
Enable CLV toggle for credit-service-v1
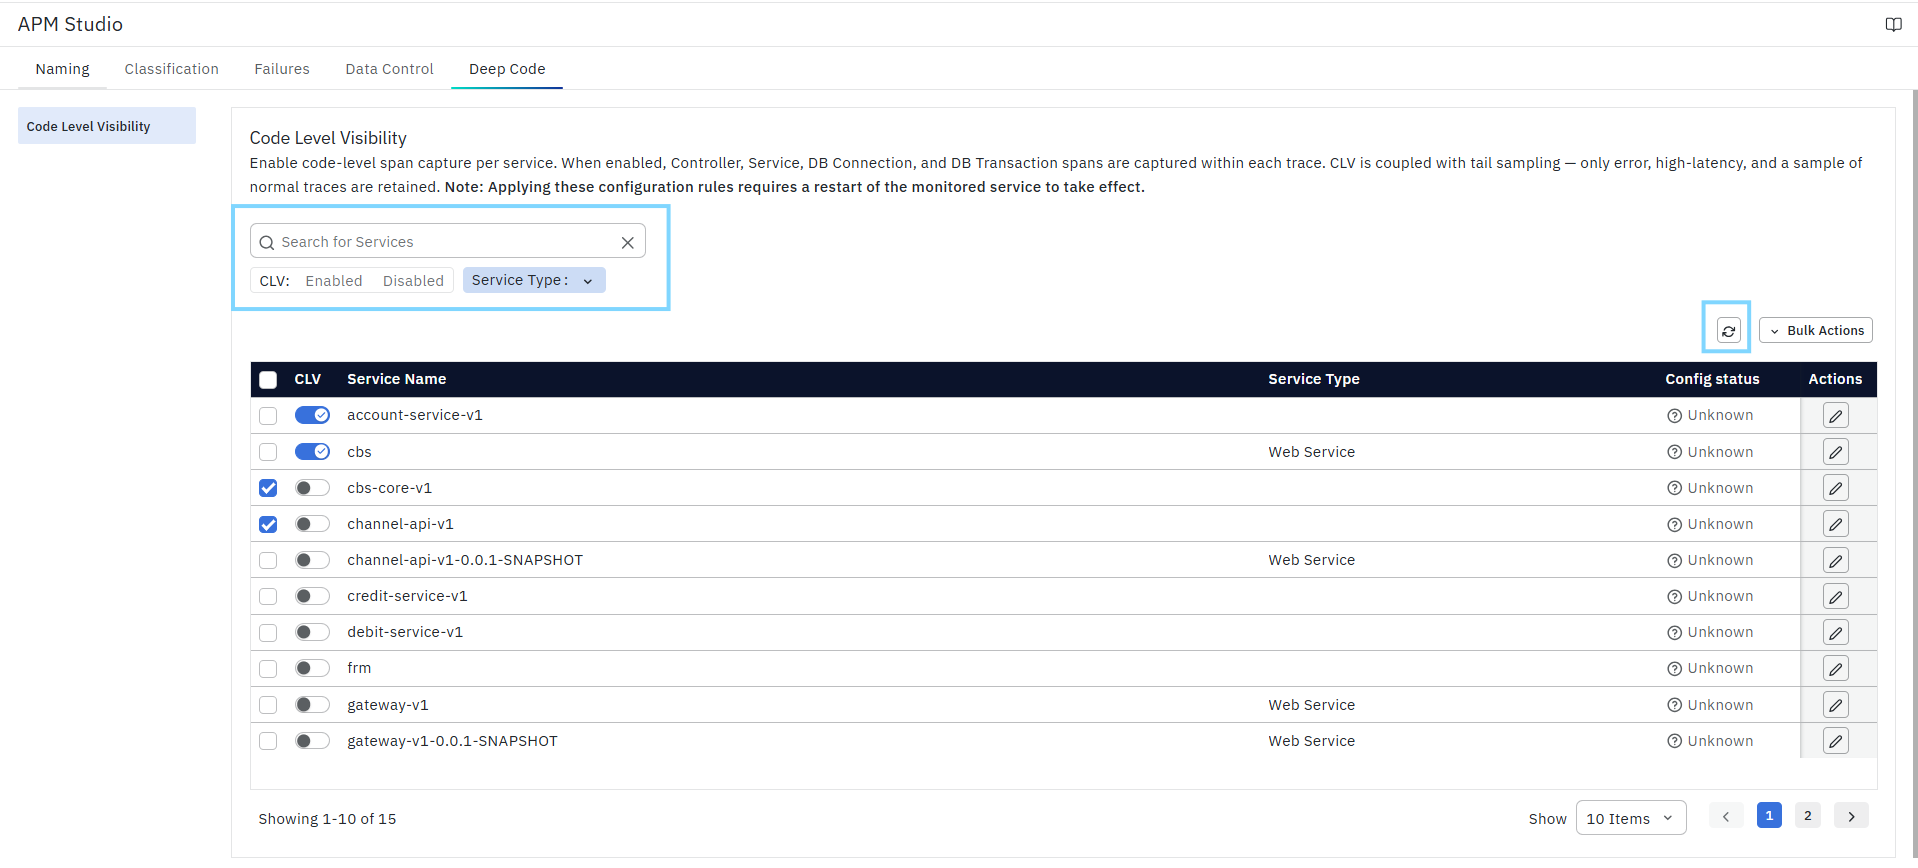click(x=312, y=596)
